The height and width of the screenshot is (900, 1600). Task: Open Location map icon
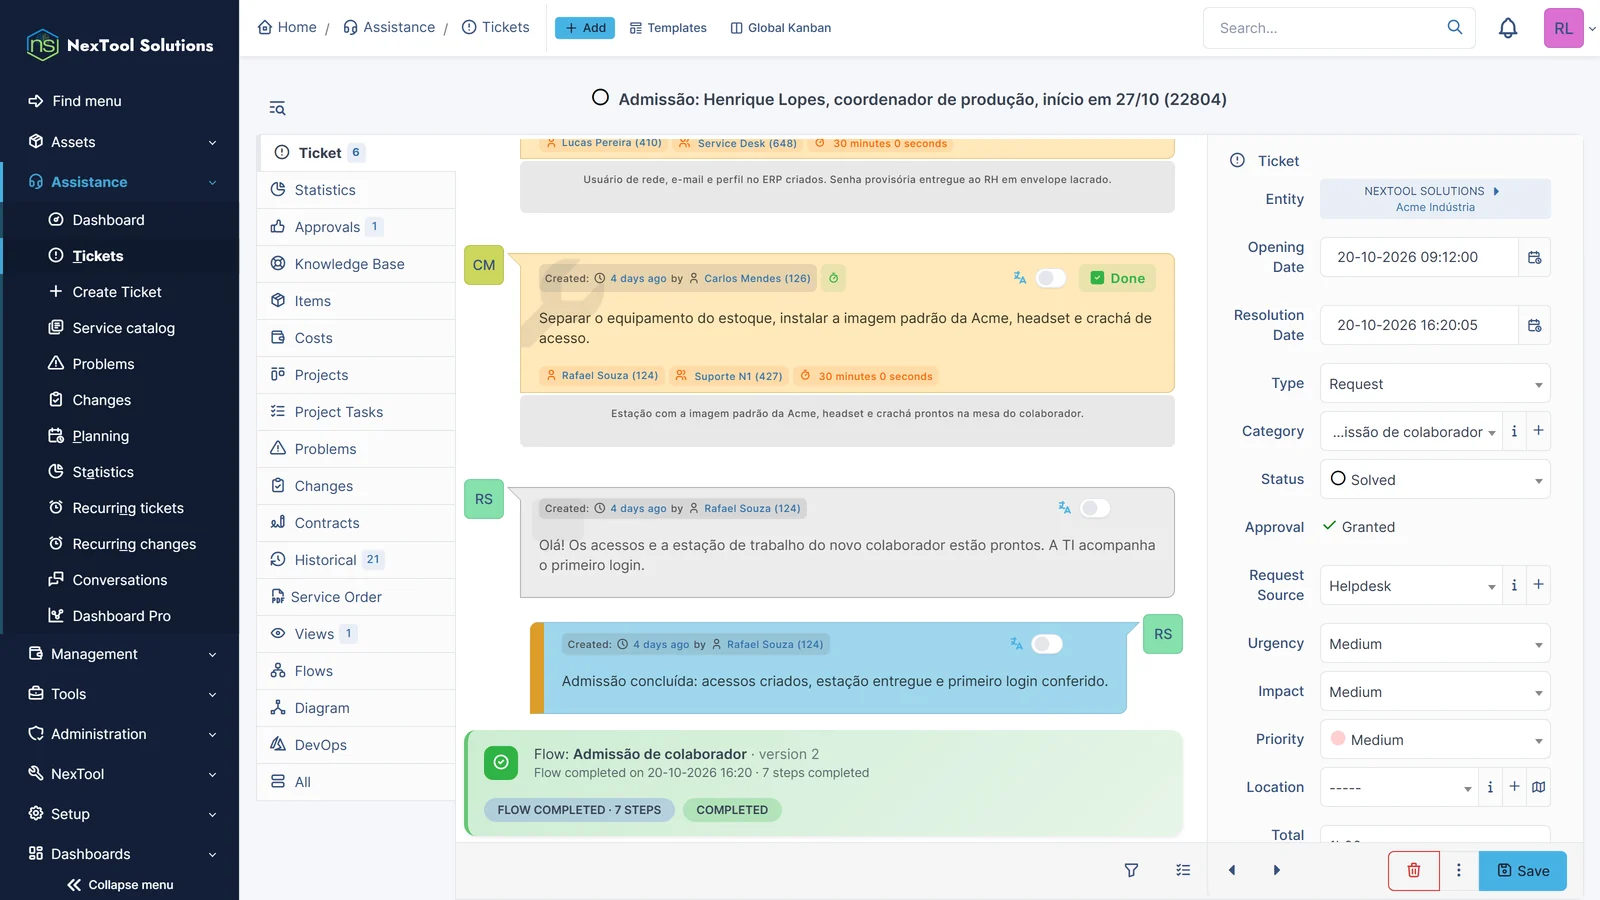click(x=1539, y=787)
